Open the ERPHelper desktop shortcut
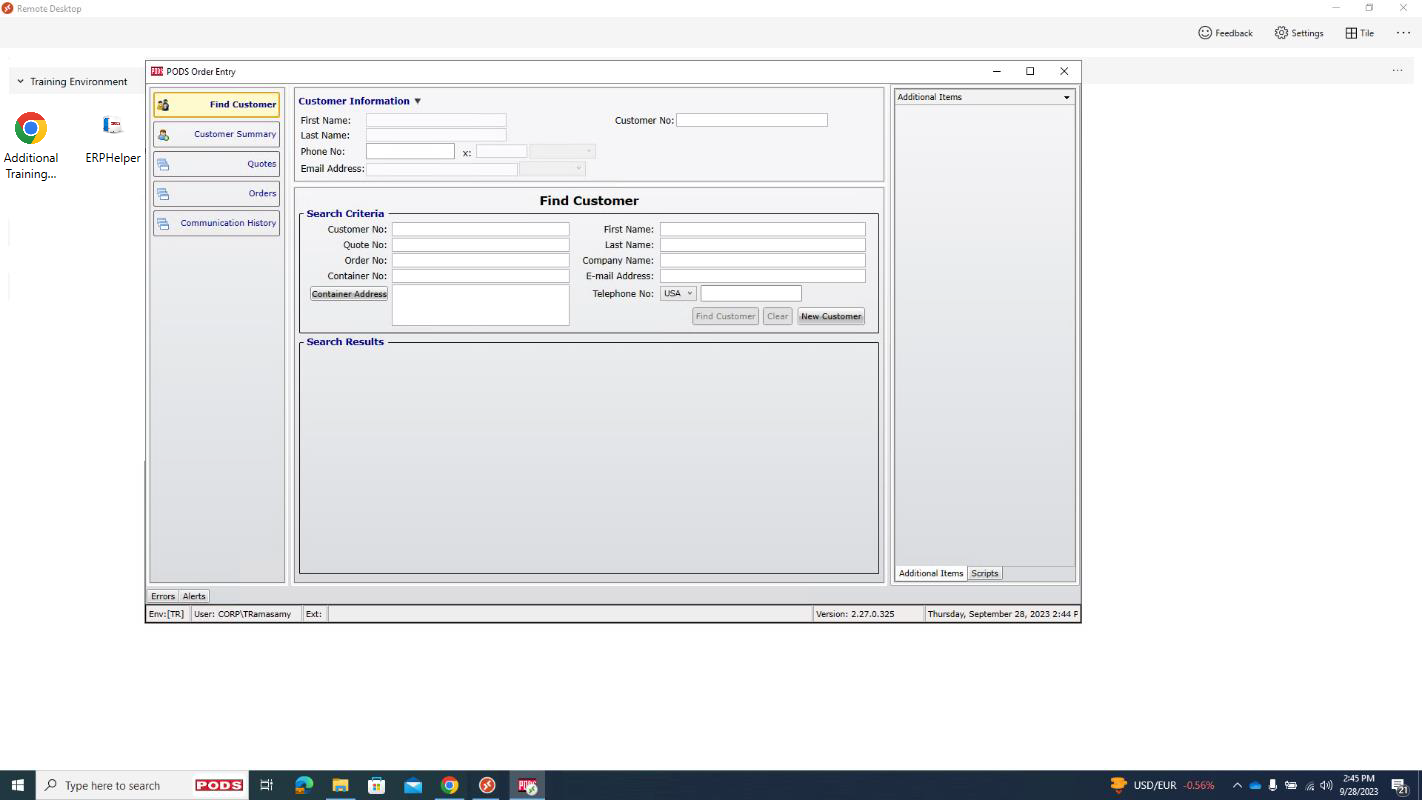 [x=113, y=138]
